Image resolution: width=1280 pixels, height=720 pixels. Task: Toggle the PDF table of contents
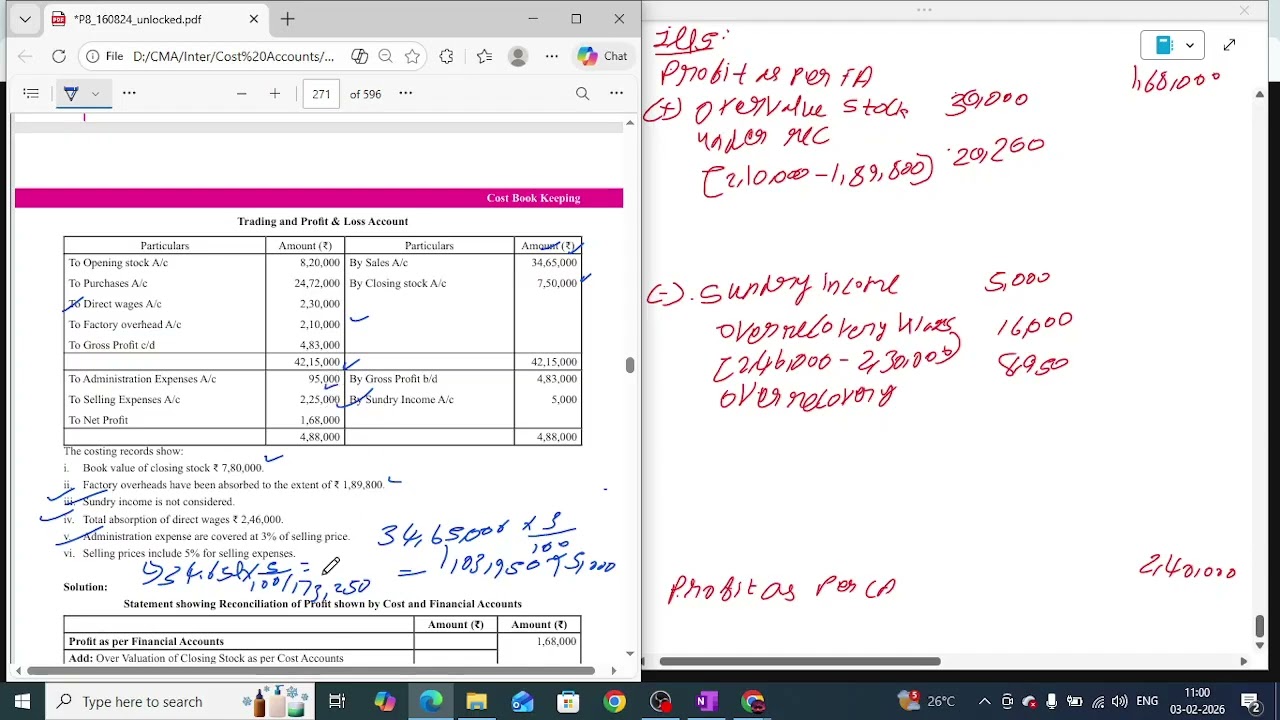tap(31, 93)
